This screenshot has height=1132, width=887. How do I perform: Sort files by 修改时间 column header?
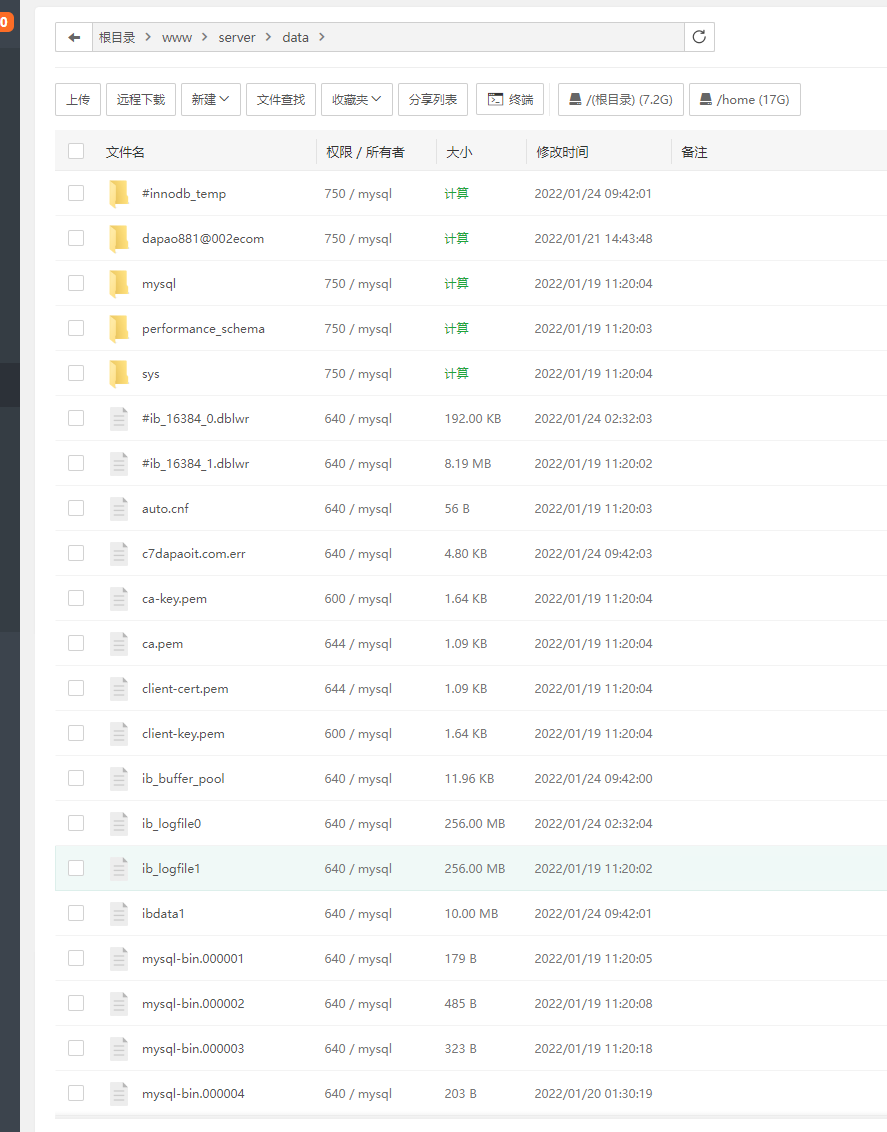pyautogui.click(x=562, y=152)
